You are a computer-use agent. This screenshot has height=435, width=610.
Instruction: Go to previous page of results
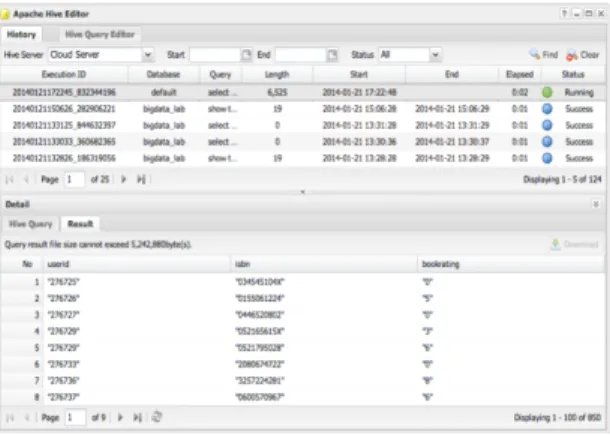pos(27,418)
